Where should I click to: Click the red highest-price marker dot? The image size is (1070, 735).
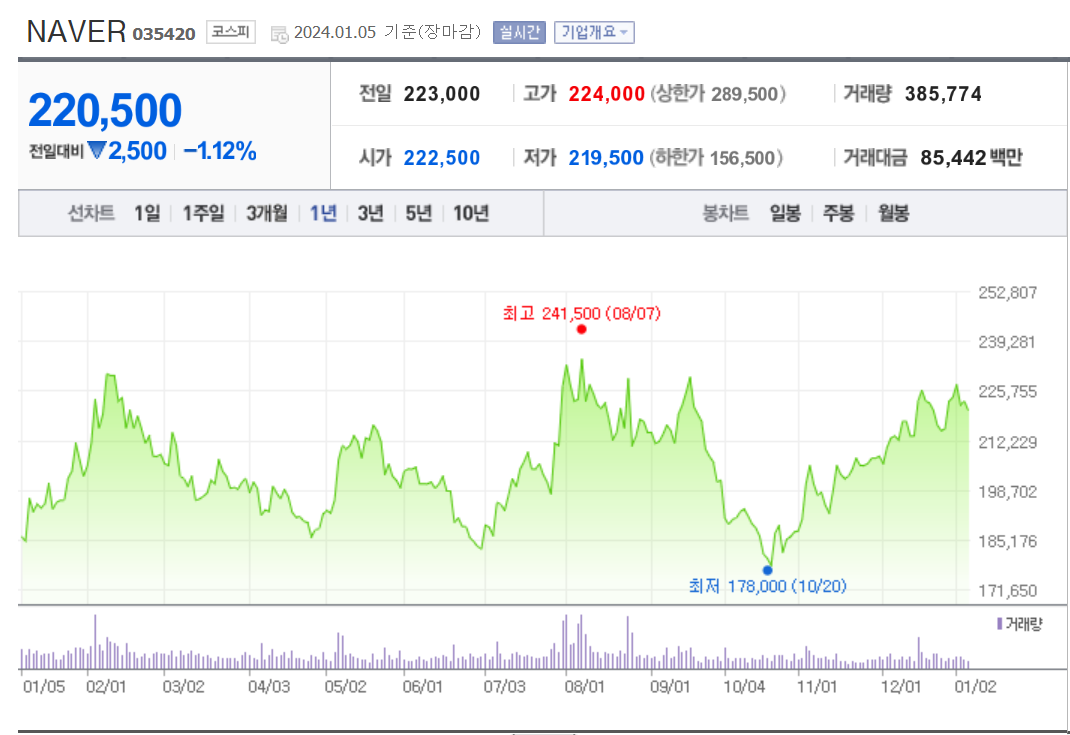(581, 330)
